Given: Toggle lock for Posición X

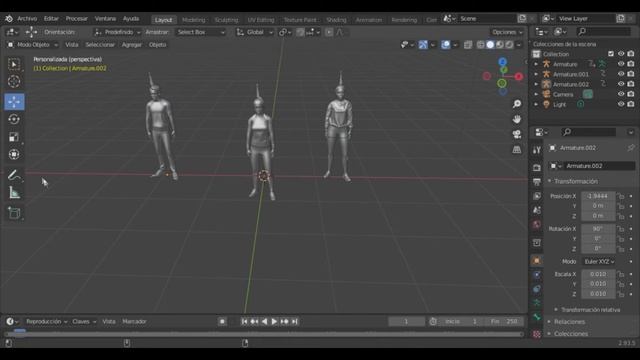Looking at the screenshot, I should (621, 196).
